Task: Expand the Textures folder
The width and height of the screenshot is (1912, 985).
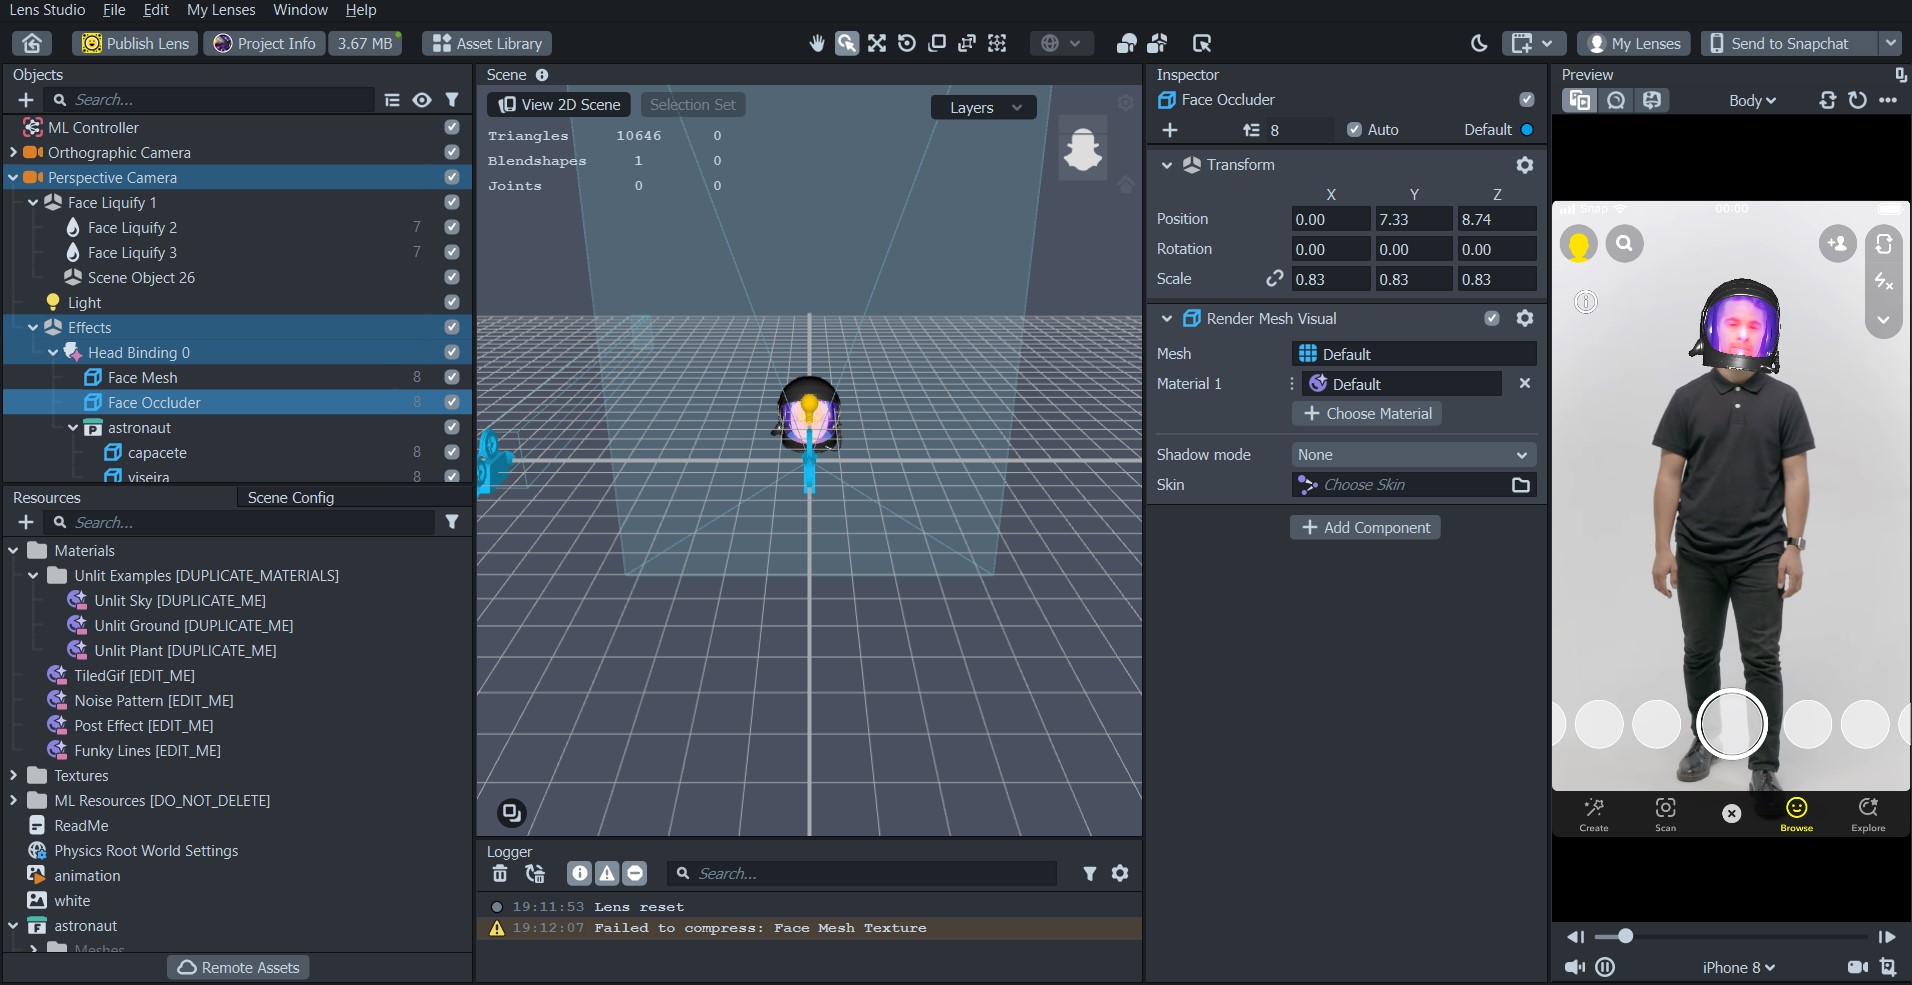Action: 13,775
